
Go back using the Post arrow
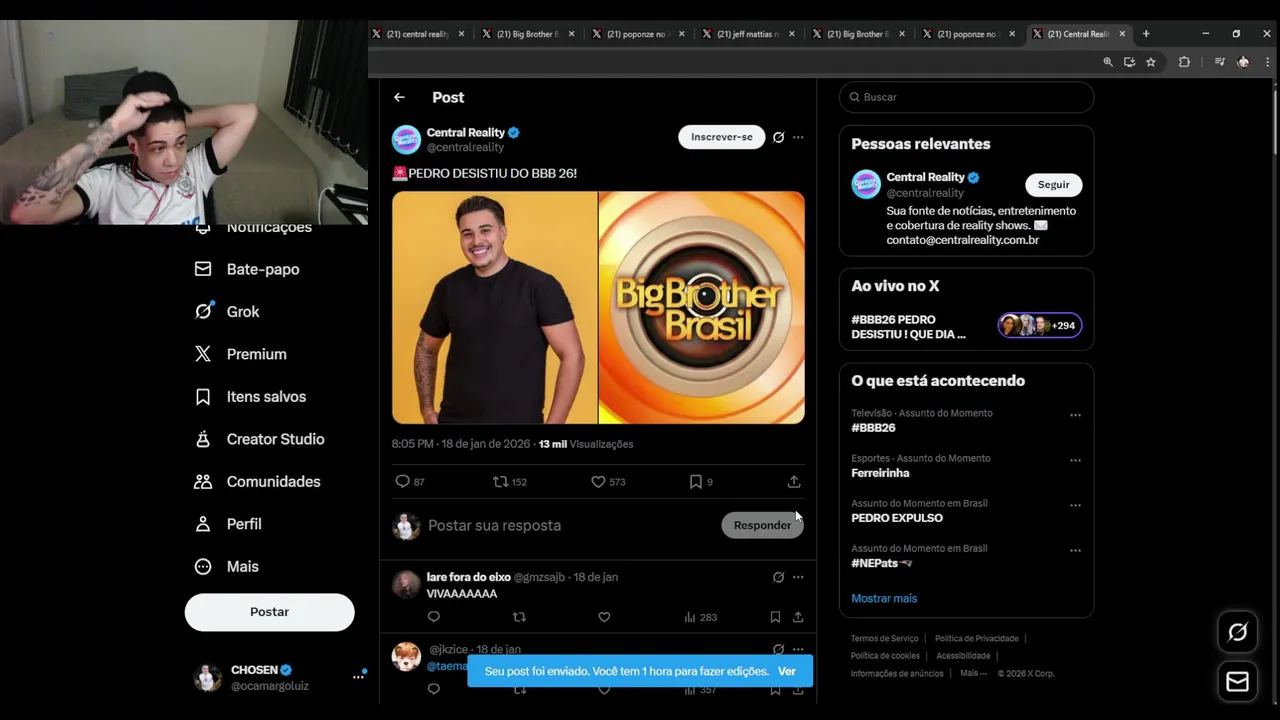point(399,97)
